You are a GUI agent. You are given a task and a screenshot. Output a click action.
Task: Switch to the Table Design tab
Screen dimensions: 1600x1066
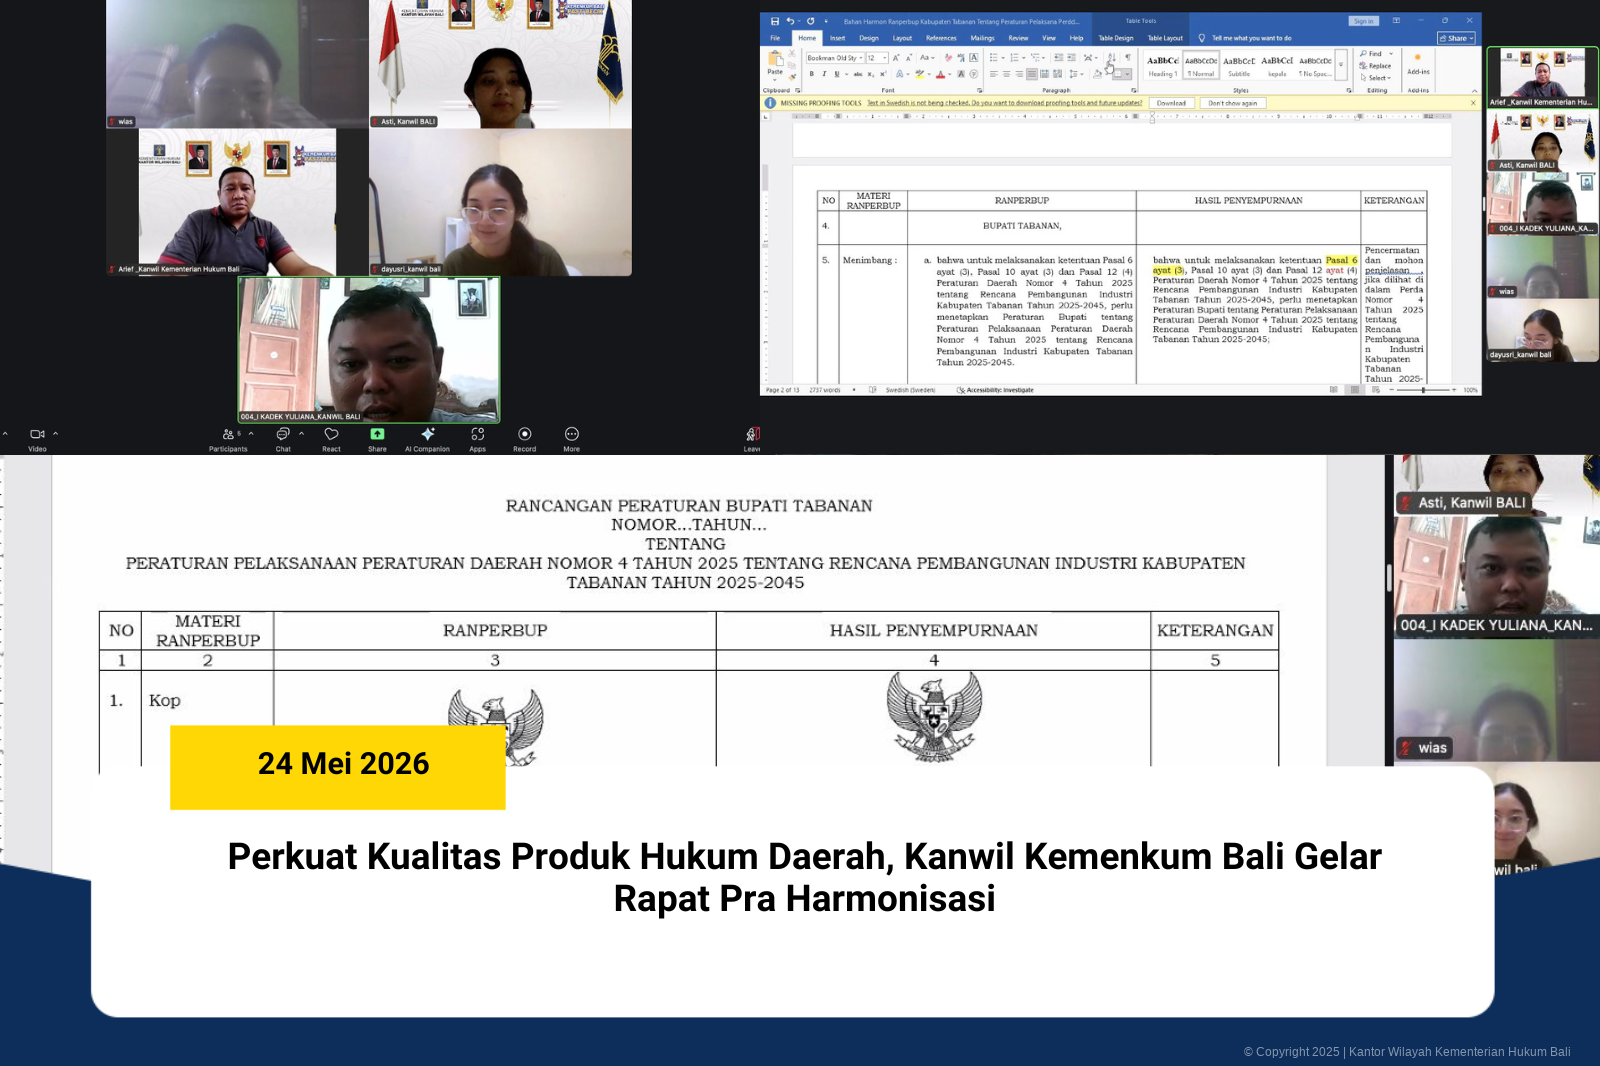(1116, 38)
